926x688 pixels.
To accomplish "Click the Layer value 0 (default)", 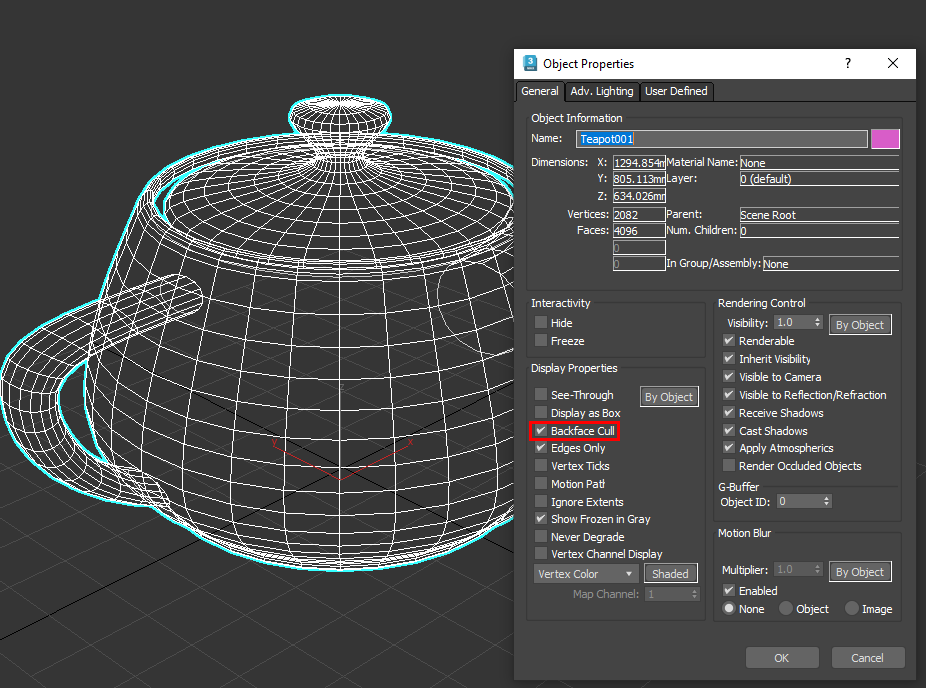I will point(819,179).
